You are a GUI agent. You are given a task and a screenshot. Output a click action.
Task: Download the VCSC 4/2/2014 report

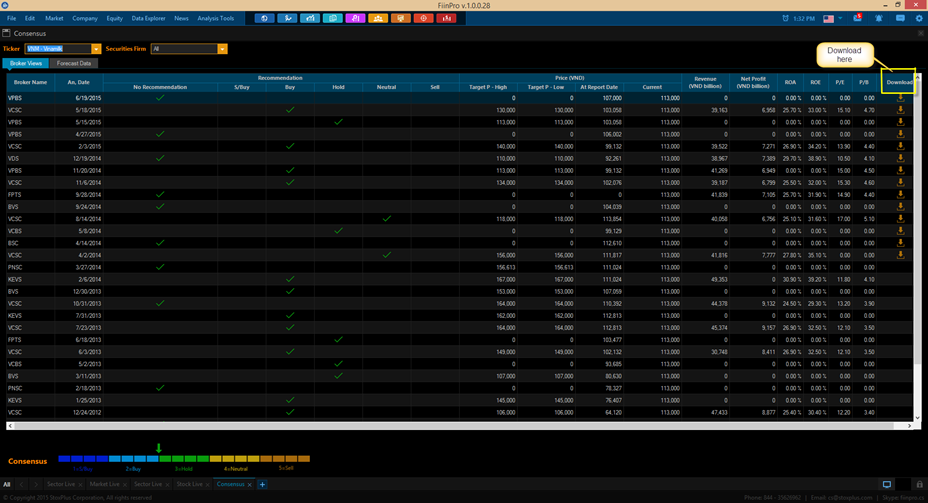coord(900,255)
